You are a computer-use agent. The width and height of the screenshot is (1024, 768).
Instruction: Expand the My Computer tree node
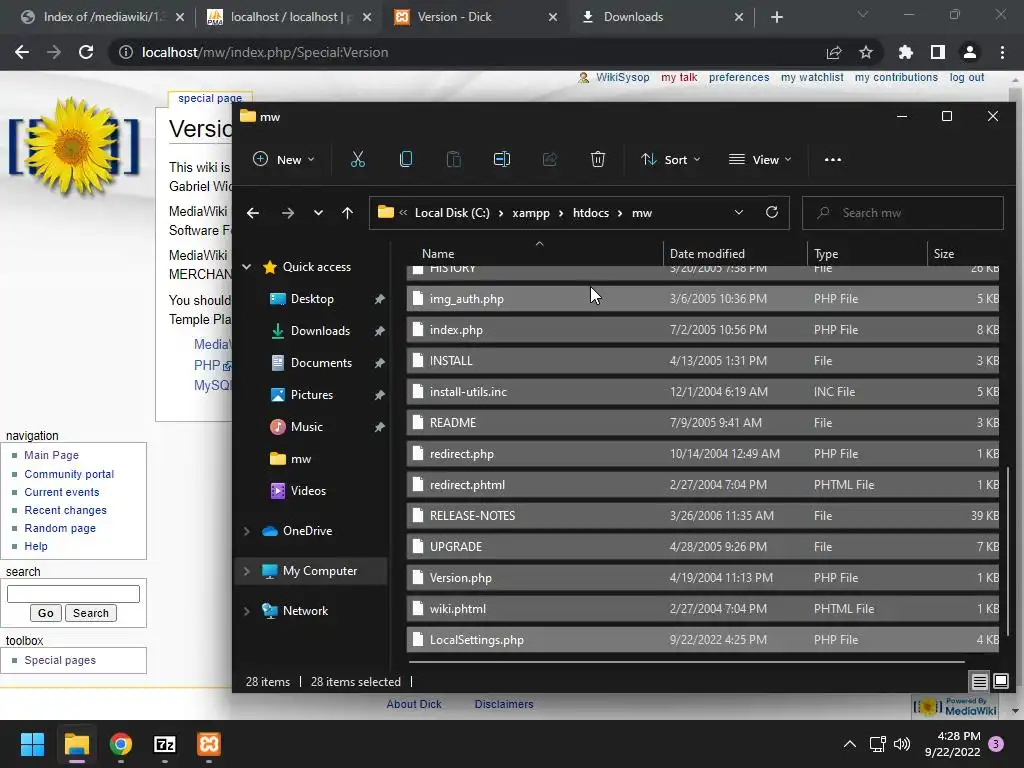point(247,571)
